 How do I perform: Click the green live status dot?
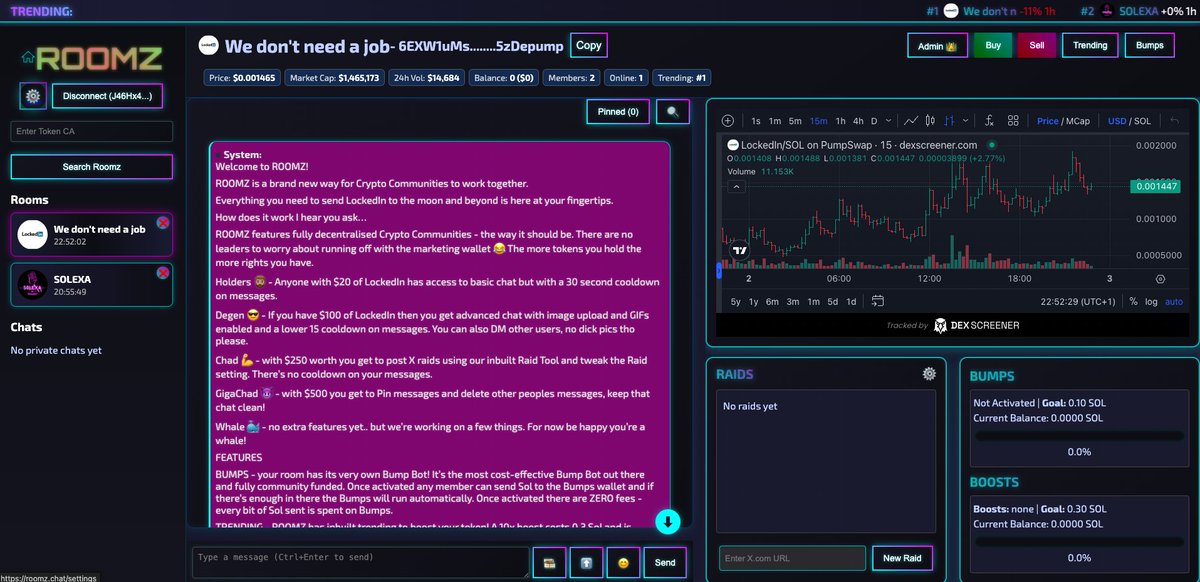point(991,145)
